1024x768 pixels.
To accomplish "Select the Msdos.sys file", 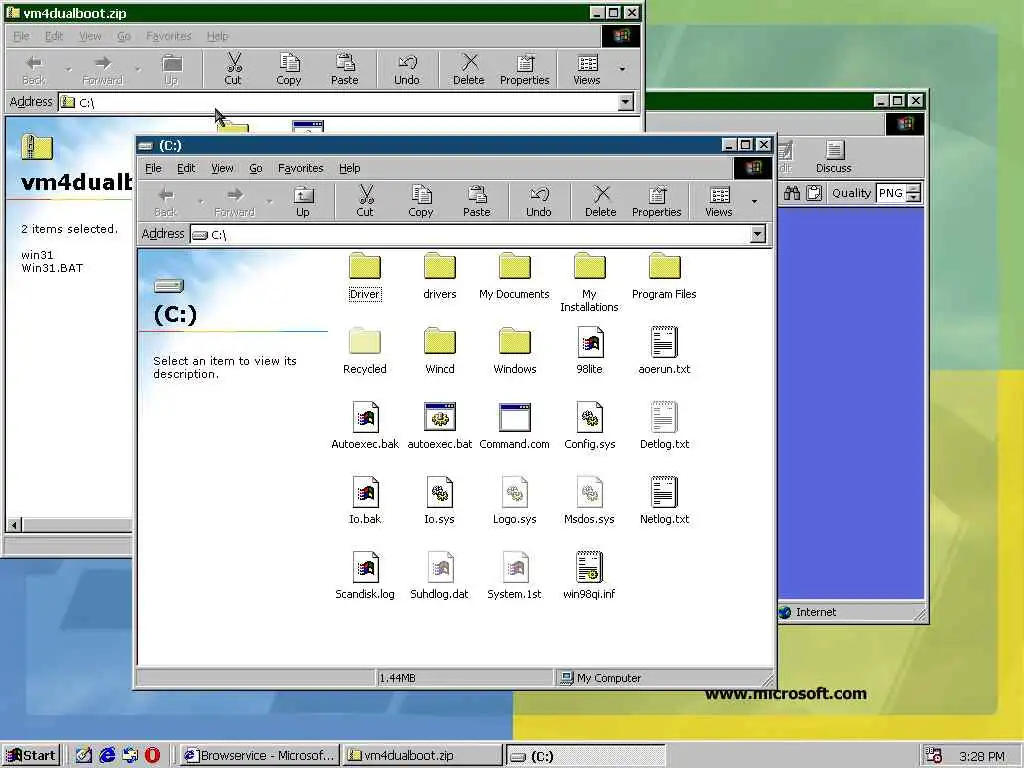I will pyautogui.click(x=589, y=502).
